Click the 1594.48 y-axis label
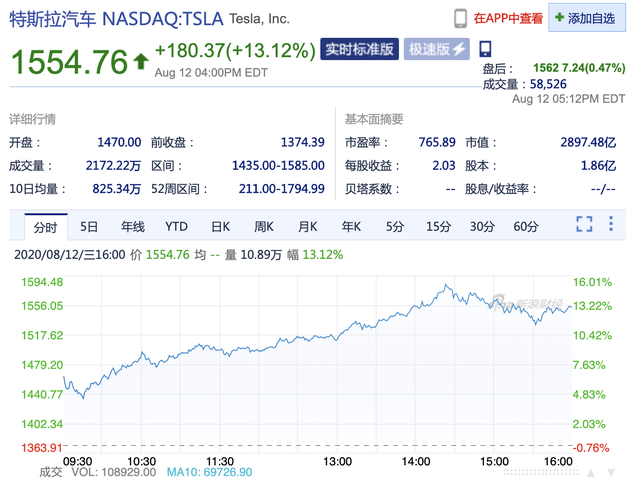The image size is (630, 477). click(42, 282)
